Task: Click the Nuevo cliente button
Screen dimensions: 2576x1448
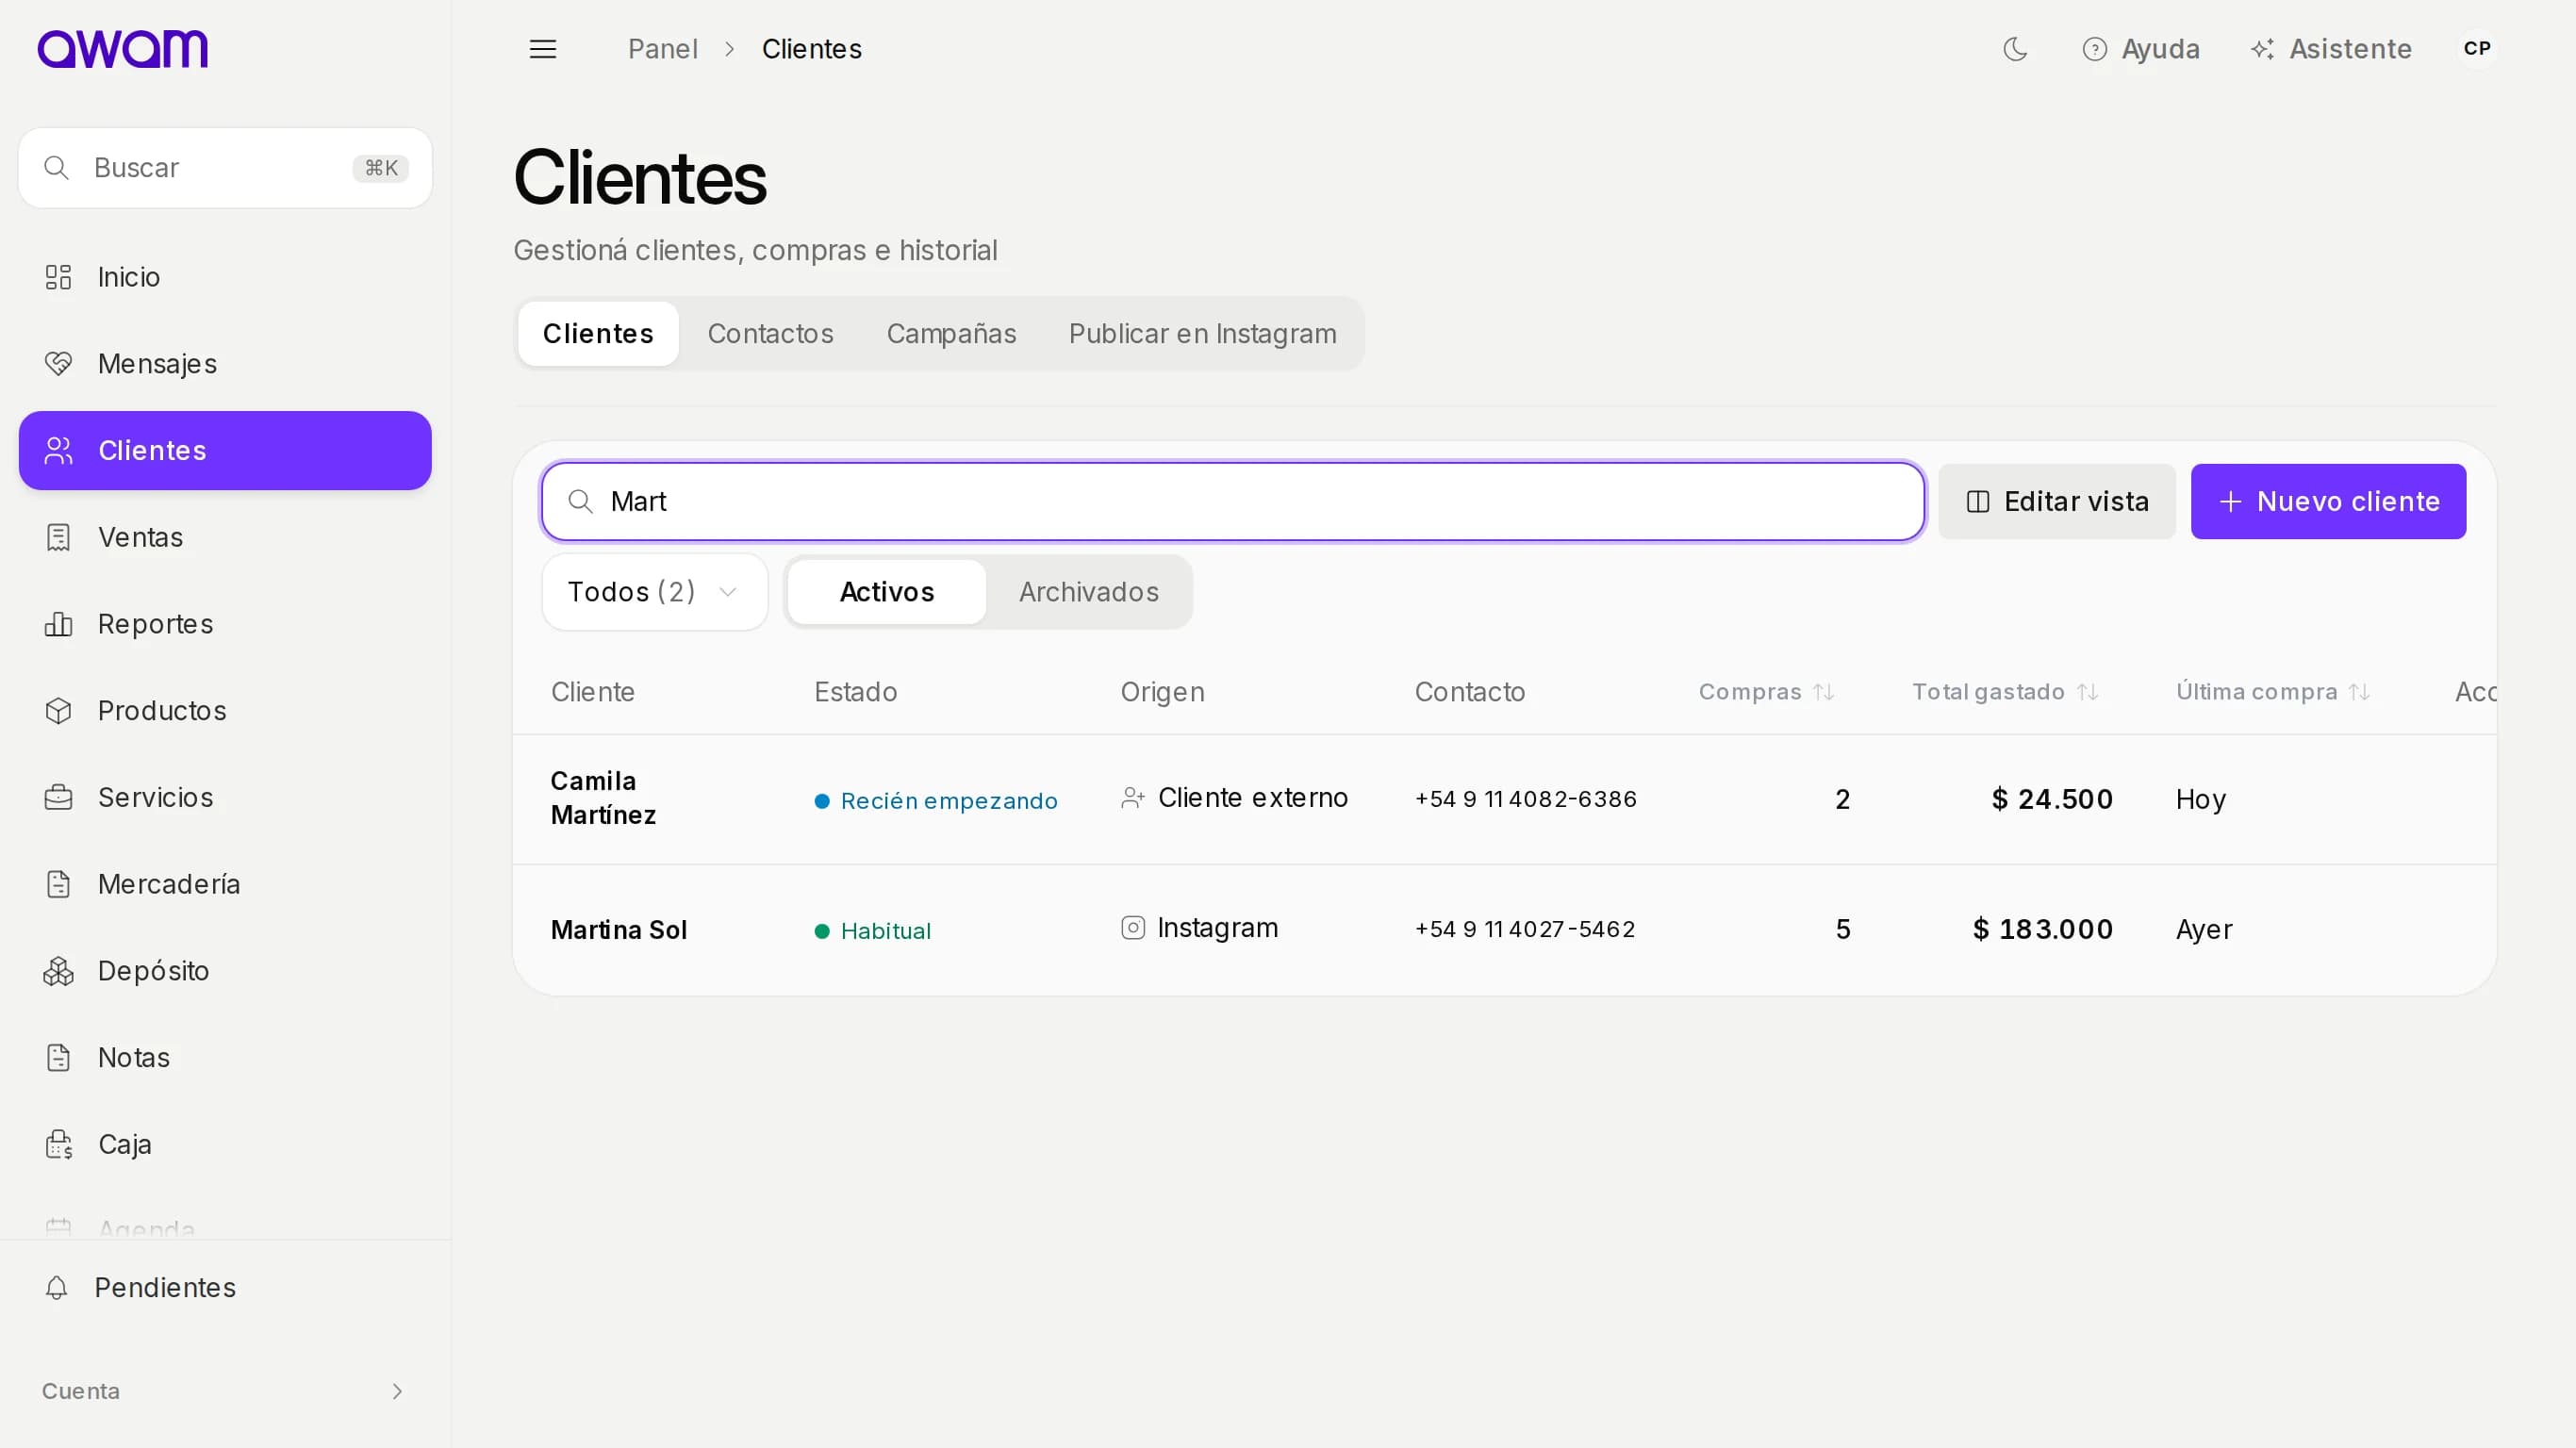Action: click(x=2328, y=502)
